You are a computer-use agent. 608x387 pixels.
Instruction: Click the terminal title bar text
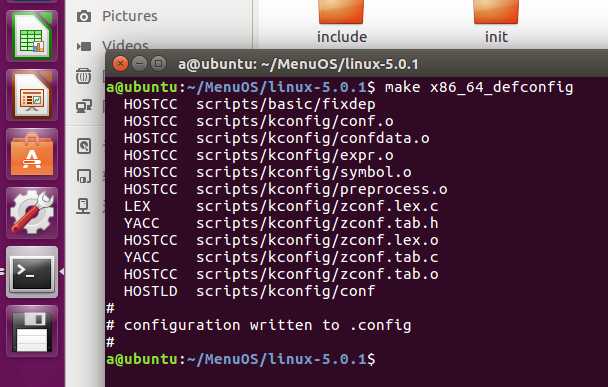(x=298, y=64)
